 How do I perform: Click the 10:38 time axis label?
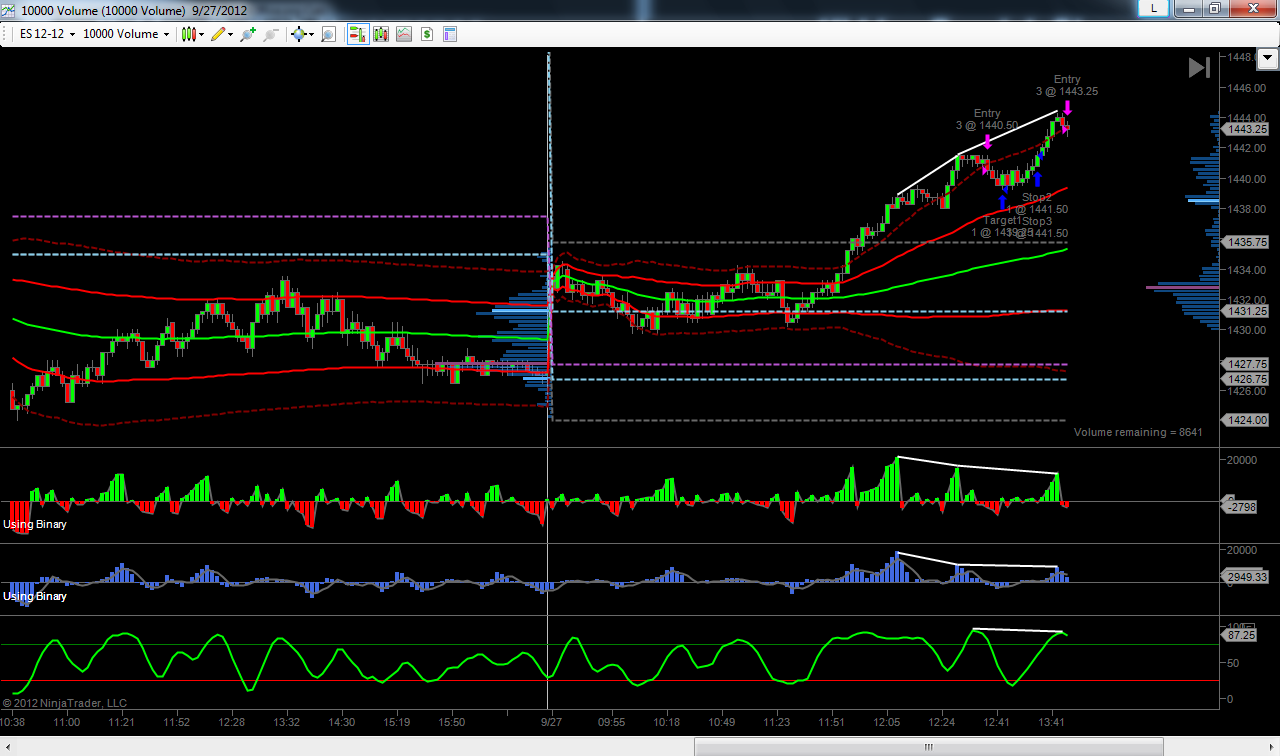(x=14, y=721)
